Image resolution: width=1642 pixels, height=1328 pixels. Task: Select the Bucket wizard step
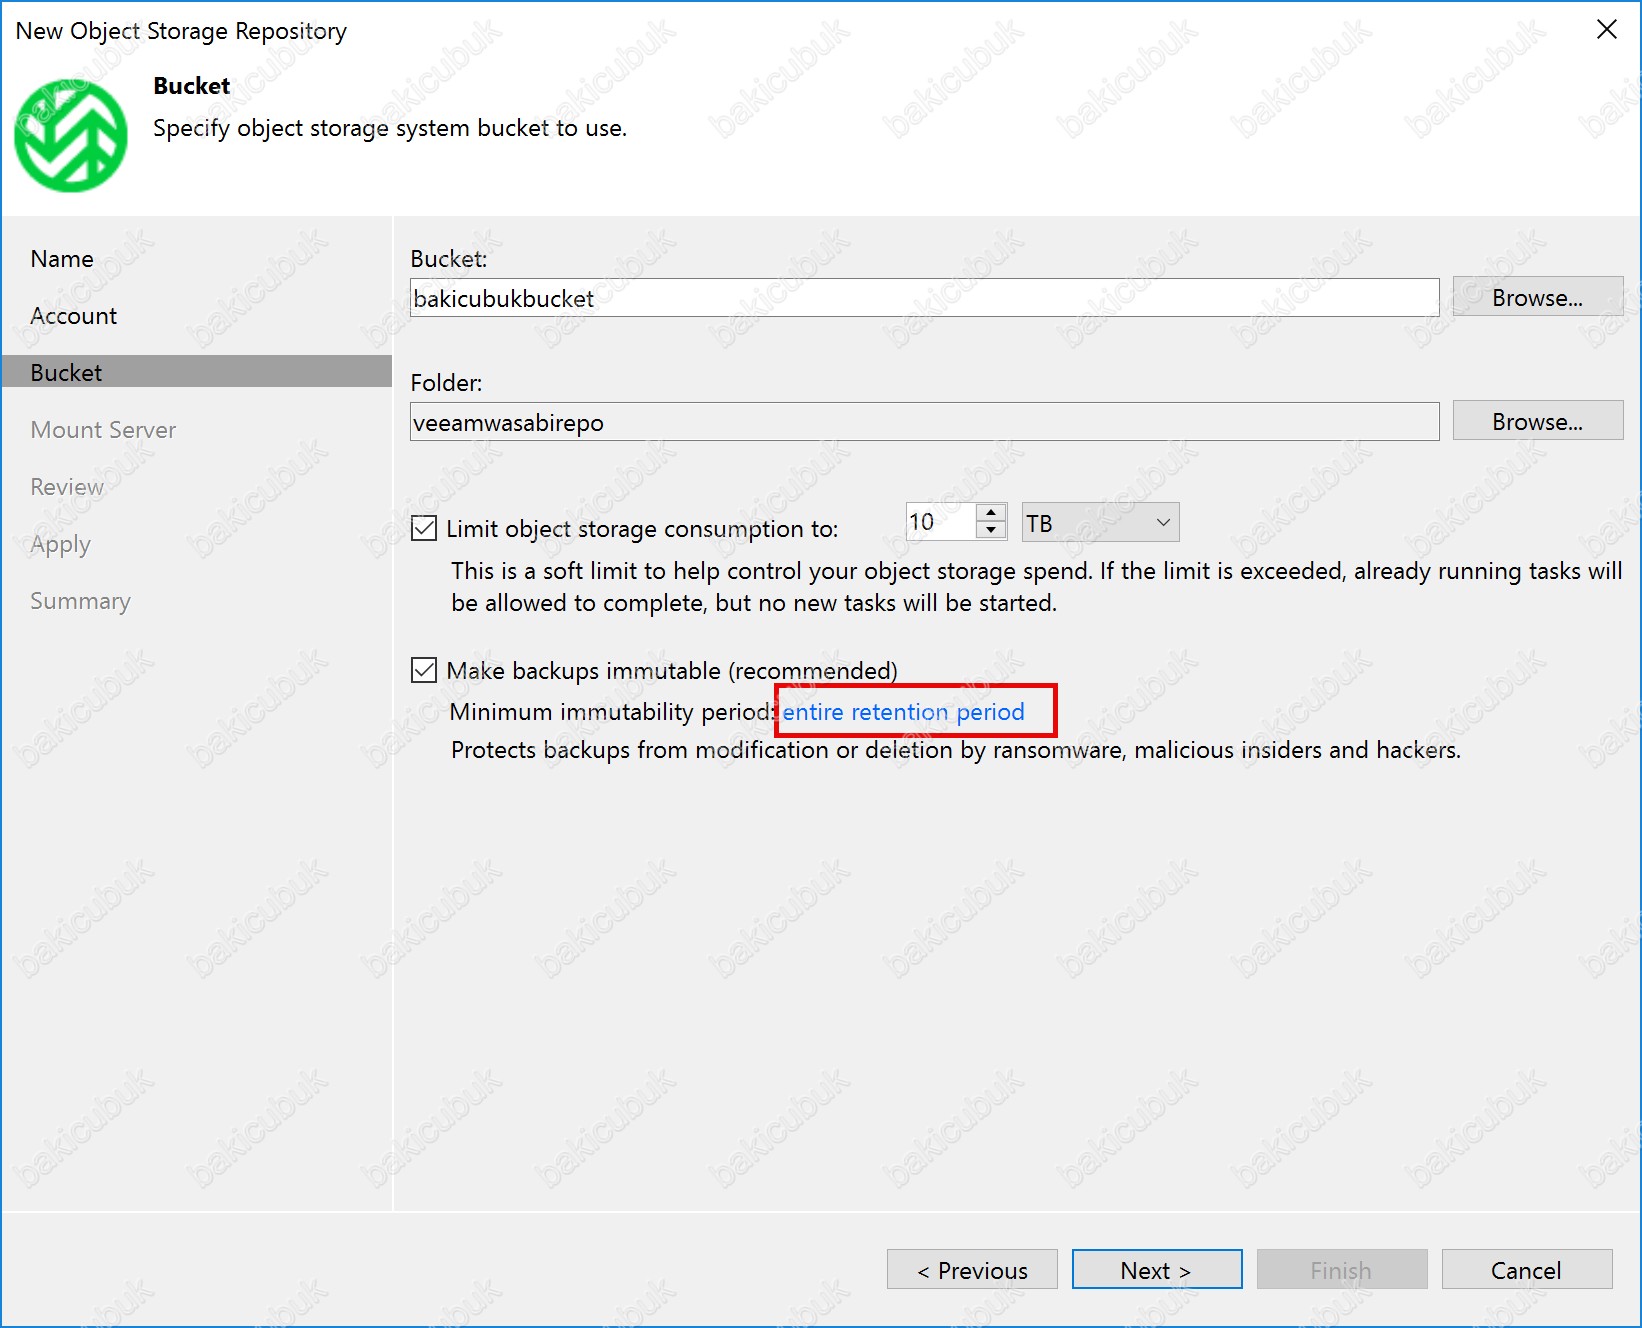(x=66, y=373)
